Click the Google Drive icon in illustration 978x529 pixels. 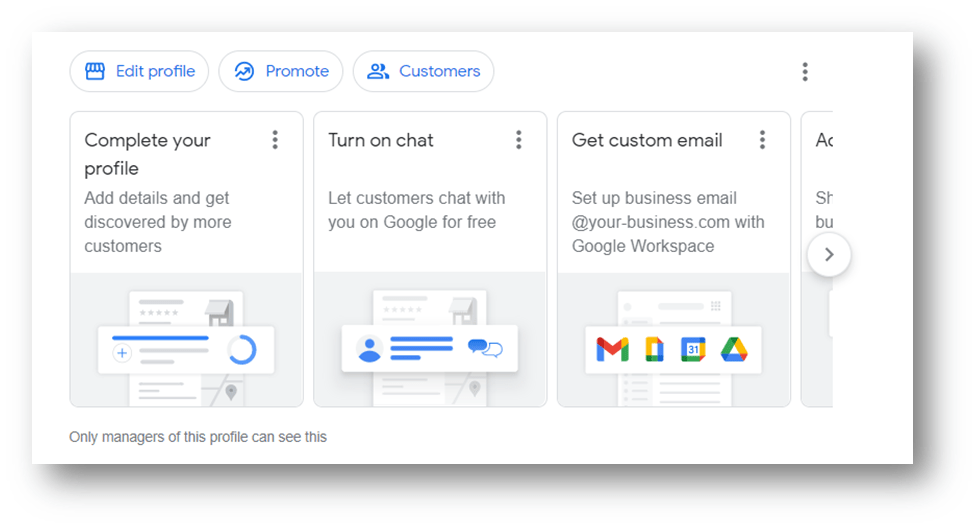734,349
